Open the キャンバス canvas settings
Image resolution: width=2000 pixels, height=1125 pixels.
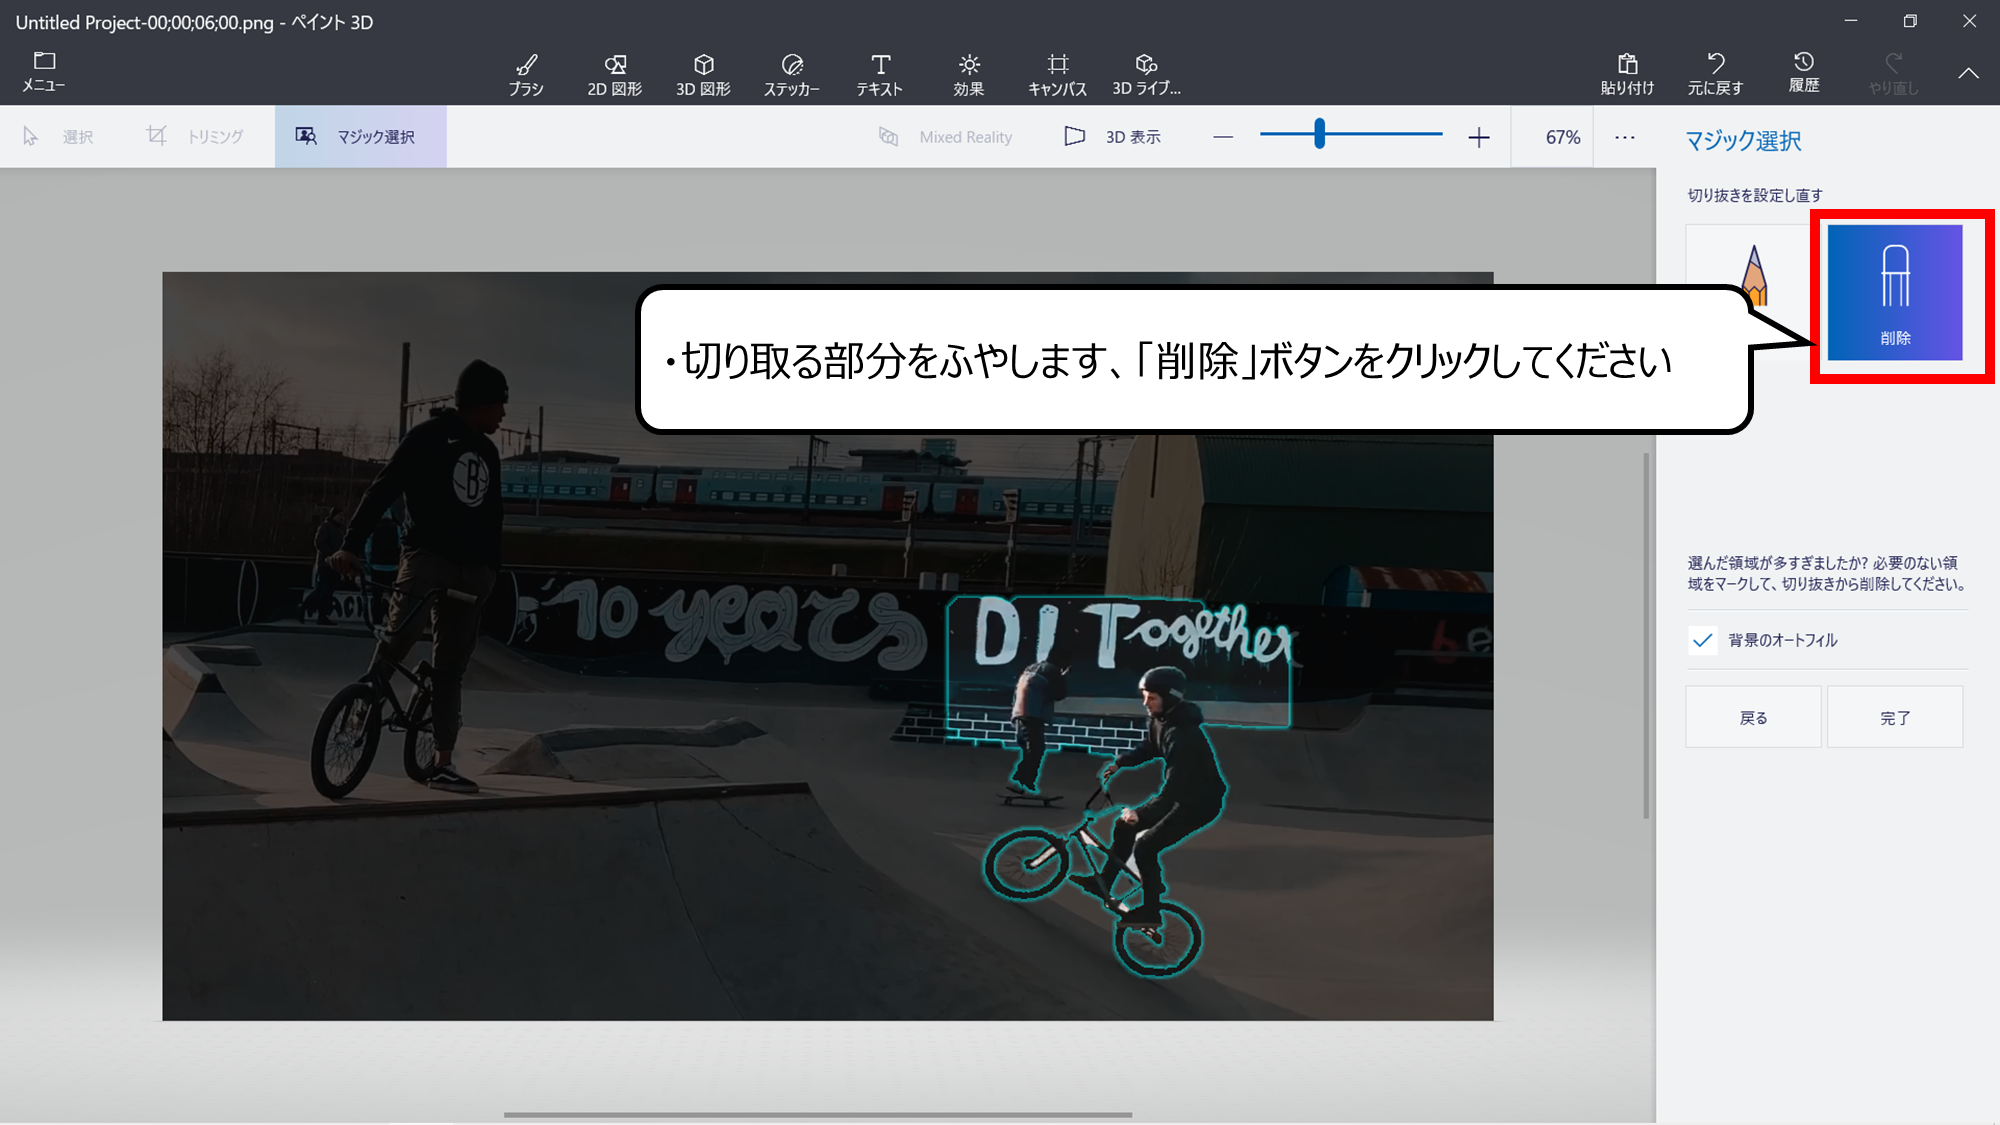[1057, 75]
